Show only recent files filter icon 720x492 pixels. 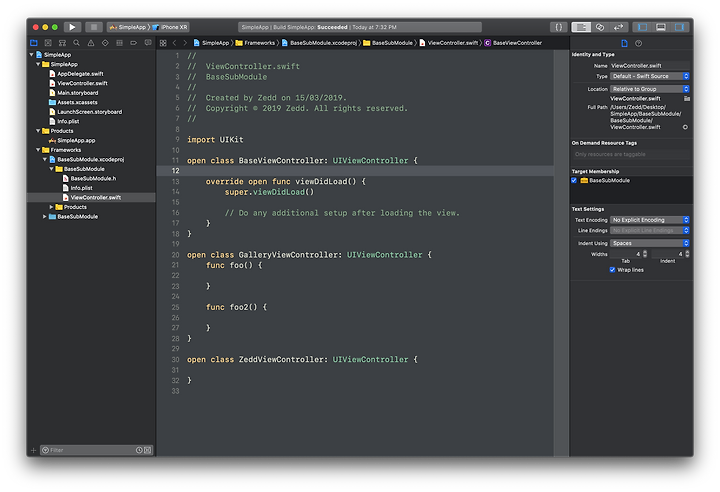(x=139, y=450)
